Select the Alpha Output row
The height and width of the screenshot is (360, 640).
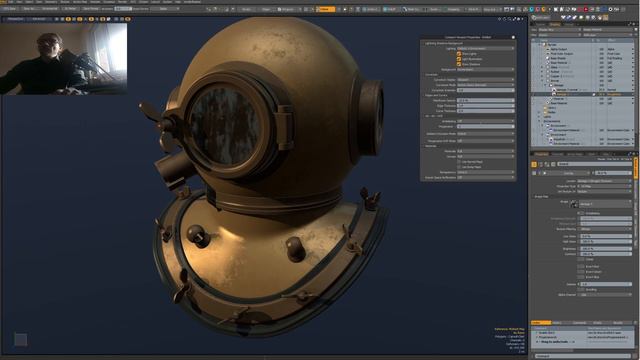click(582, 49)
